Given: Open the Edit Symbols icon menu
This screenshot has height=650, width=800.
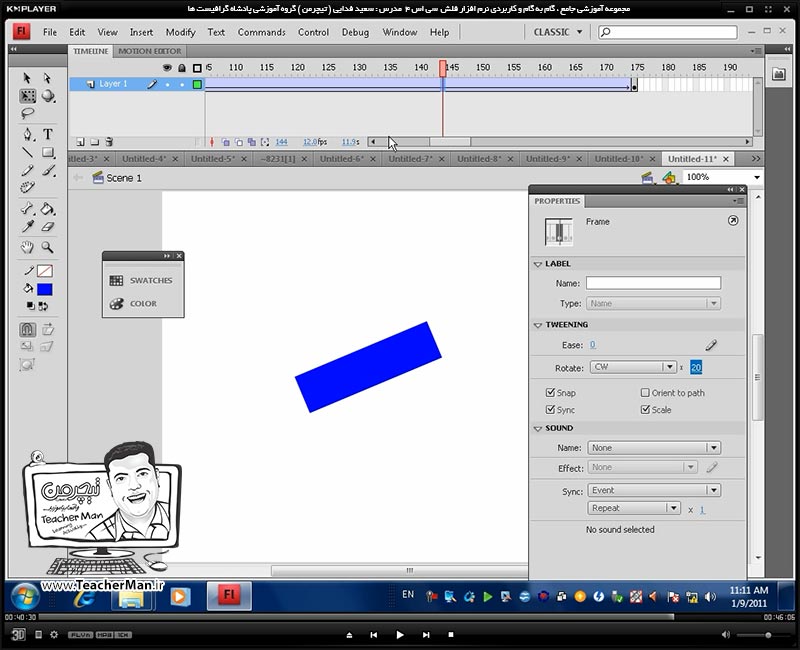Looking at the screenshot, I should (669, 178).
